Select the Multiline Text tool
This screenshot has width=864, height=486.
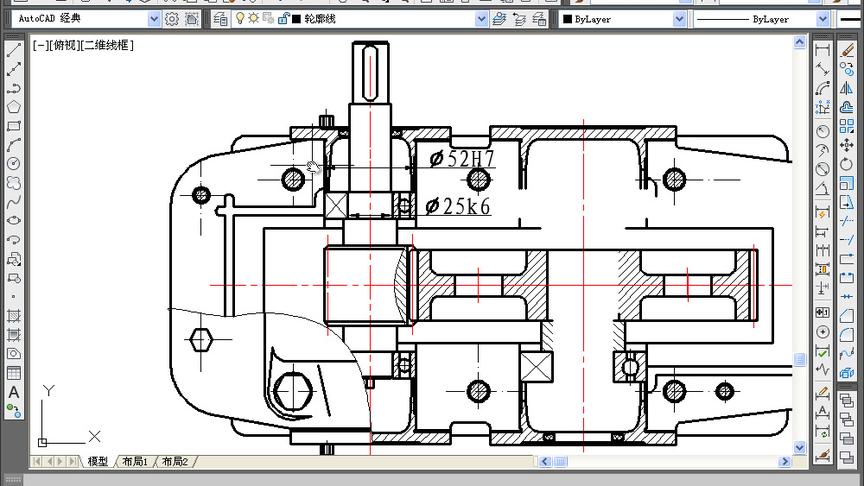pos(14,392)
